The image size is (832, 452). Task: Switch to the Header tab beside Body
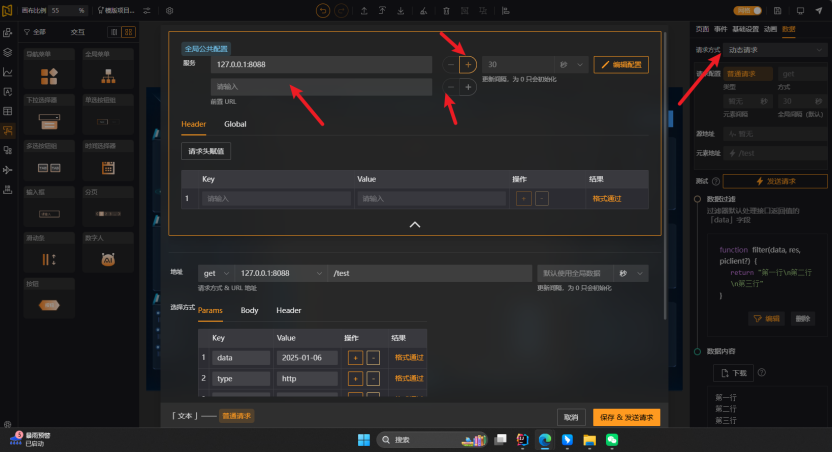[x=289, y=310]
